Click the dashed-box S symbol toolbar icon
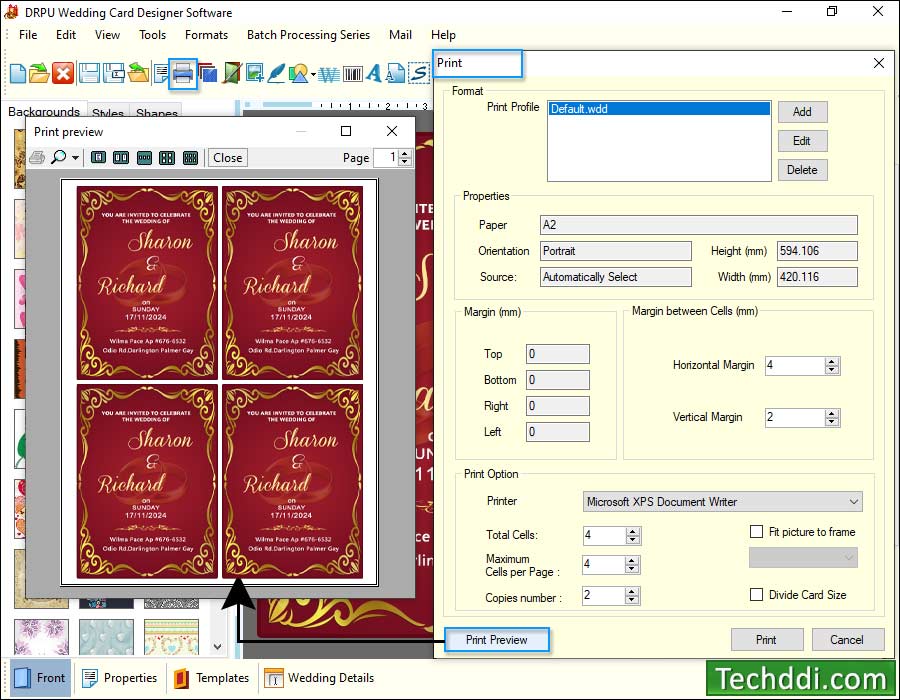Viewport: 900px width, 700px height. (419, 73)
